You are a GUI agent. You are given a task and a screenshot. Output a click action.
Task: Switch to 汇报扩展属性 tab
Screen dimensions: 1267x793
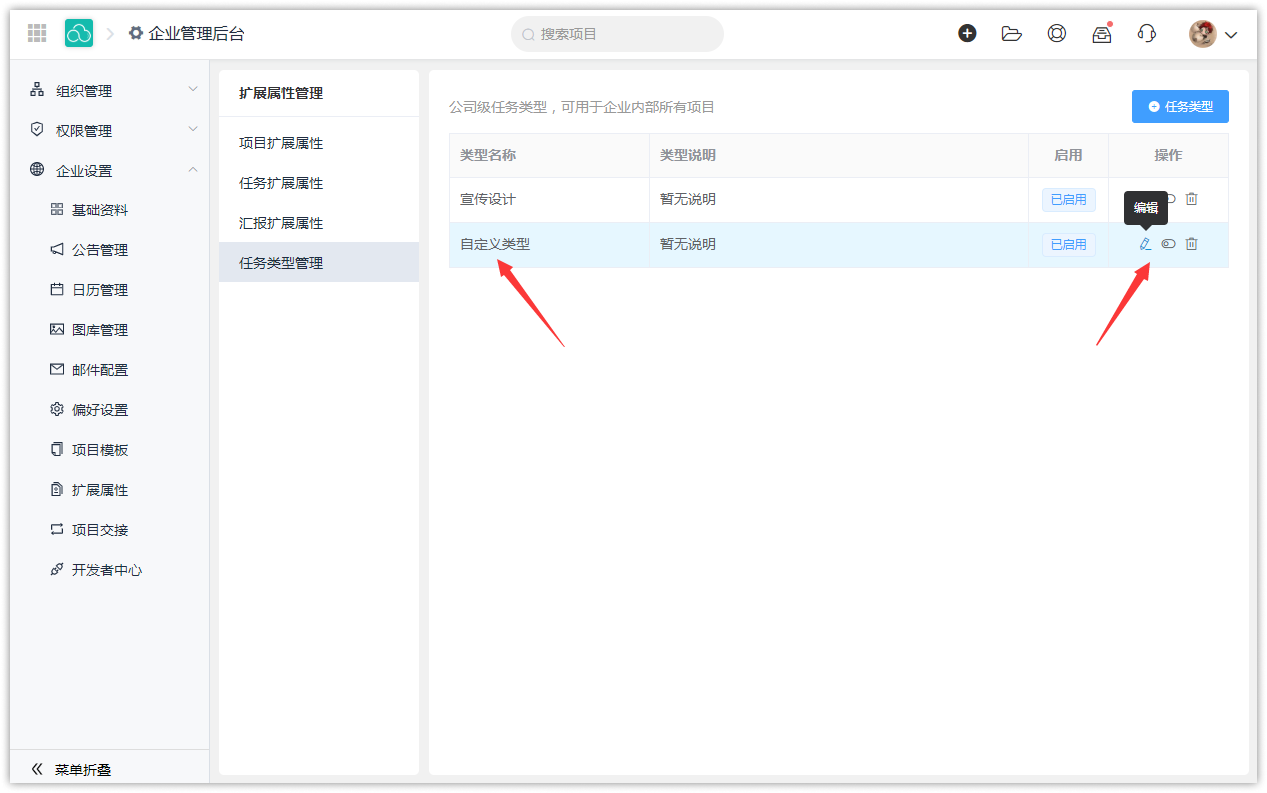coord(319,223)
